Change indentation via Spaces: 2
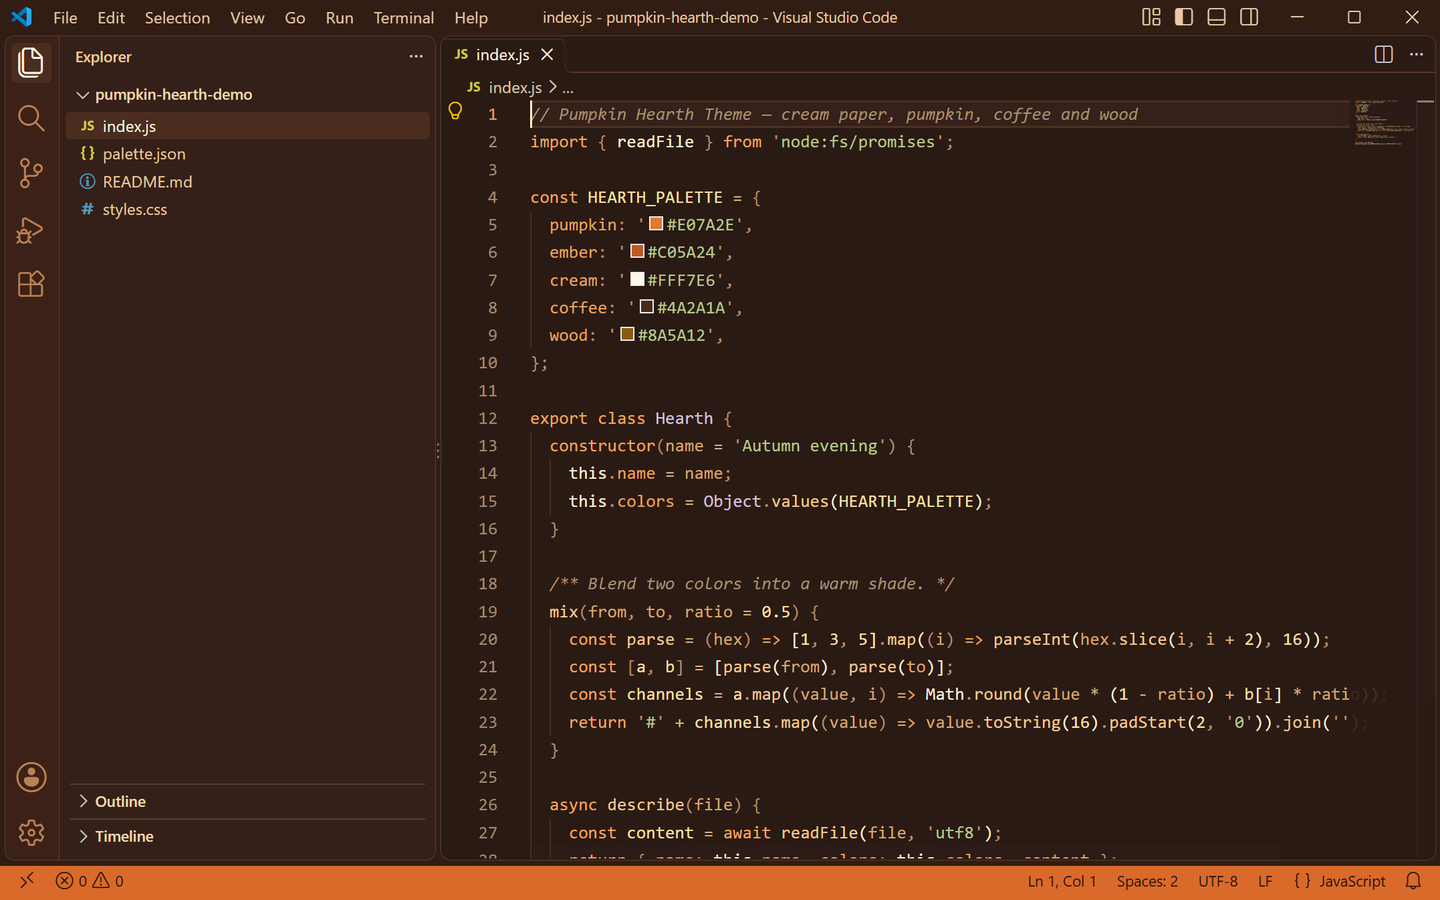The width and height of the screenshot is (1440, 900). 1147,881
